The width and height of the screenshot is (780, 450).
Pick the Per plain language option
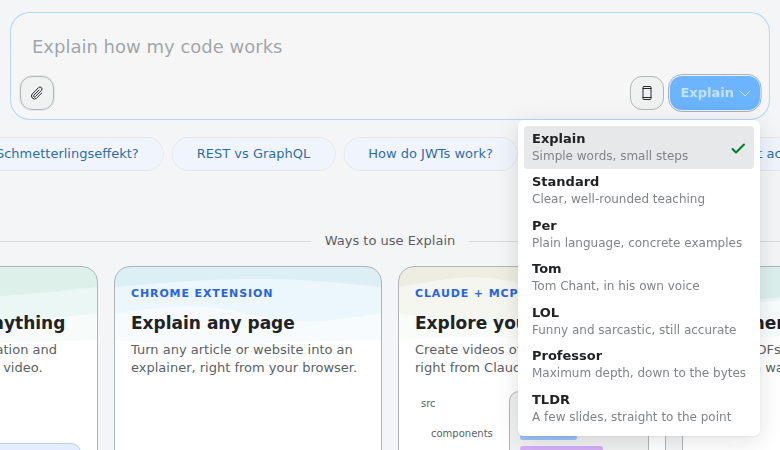(639, 234)
